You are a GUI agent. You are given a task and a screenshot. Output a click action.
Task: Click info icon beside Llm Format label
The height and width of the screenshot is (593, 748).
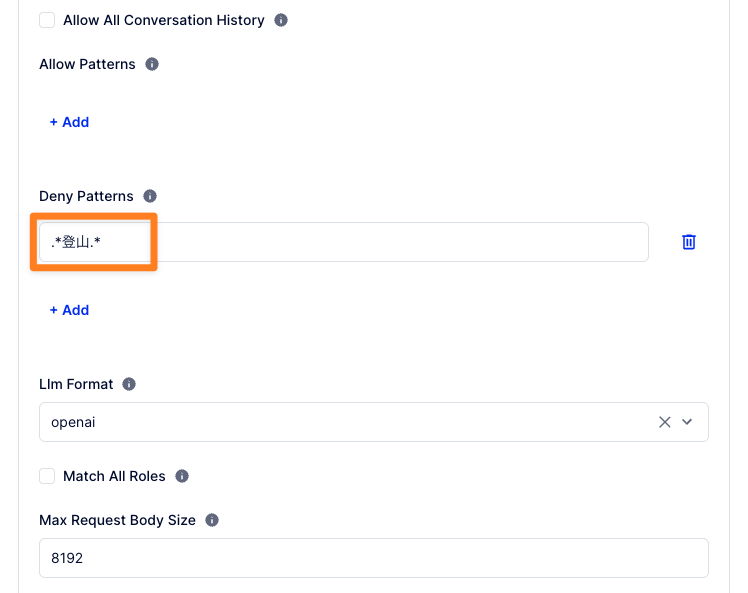tap(129, 384)
